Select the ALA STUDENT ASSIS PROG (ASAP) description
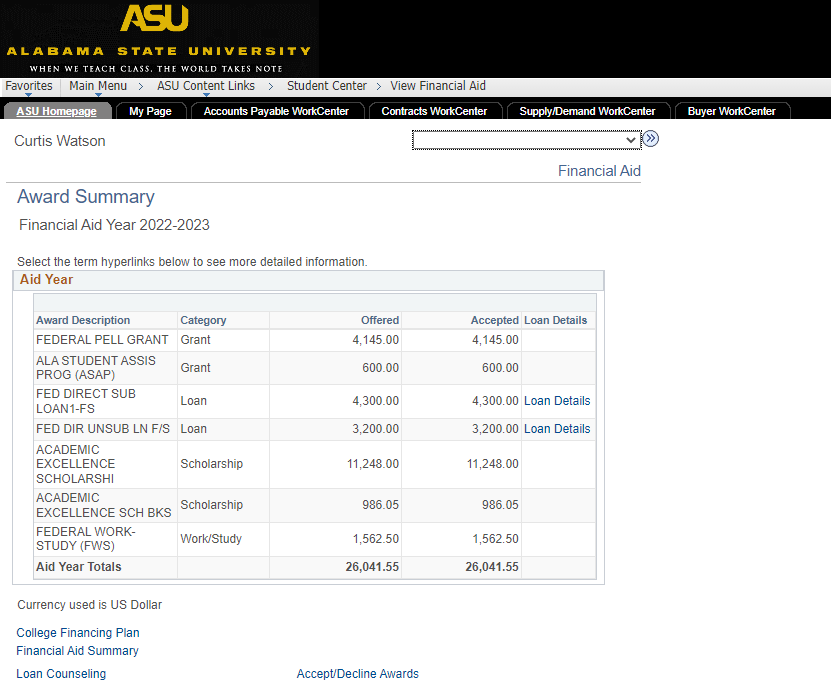Image resolution: width=831 pixels, height=692 pixels. pos(96,368)
